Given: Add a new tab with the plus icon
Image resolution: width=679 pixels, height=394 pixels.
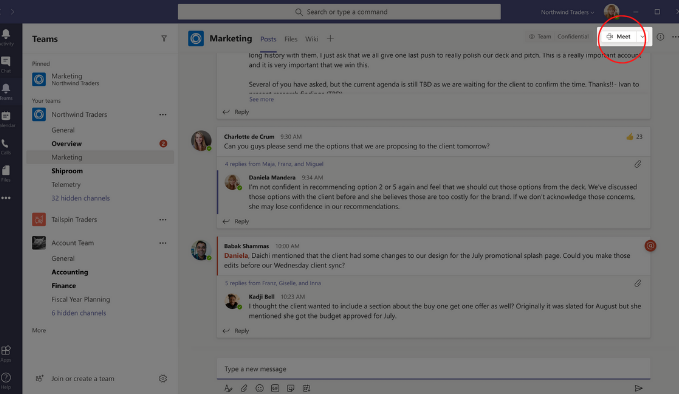Looking at the screenshot, I should 330,39.
